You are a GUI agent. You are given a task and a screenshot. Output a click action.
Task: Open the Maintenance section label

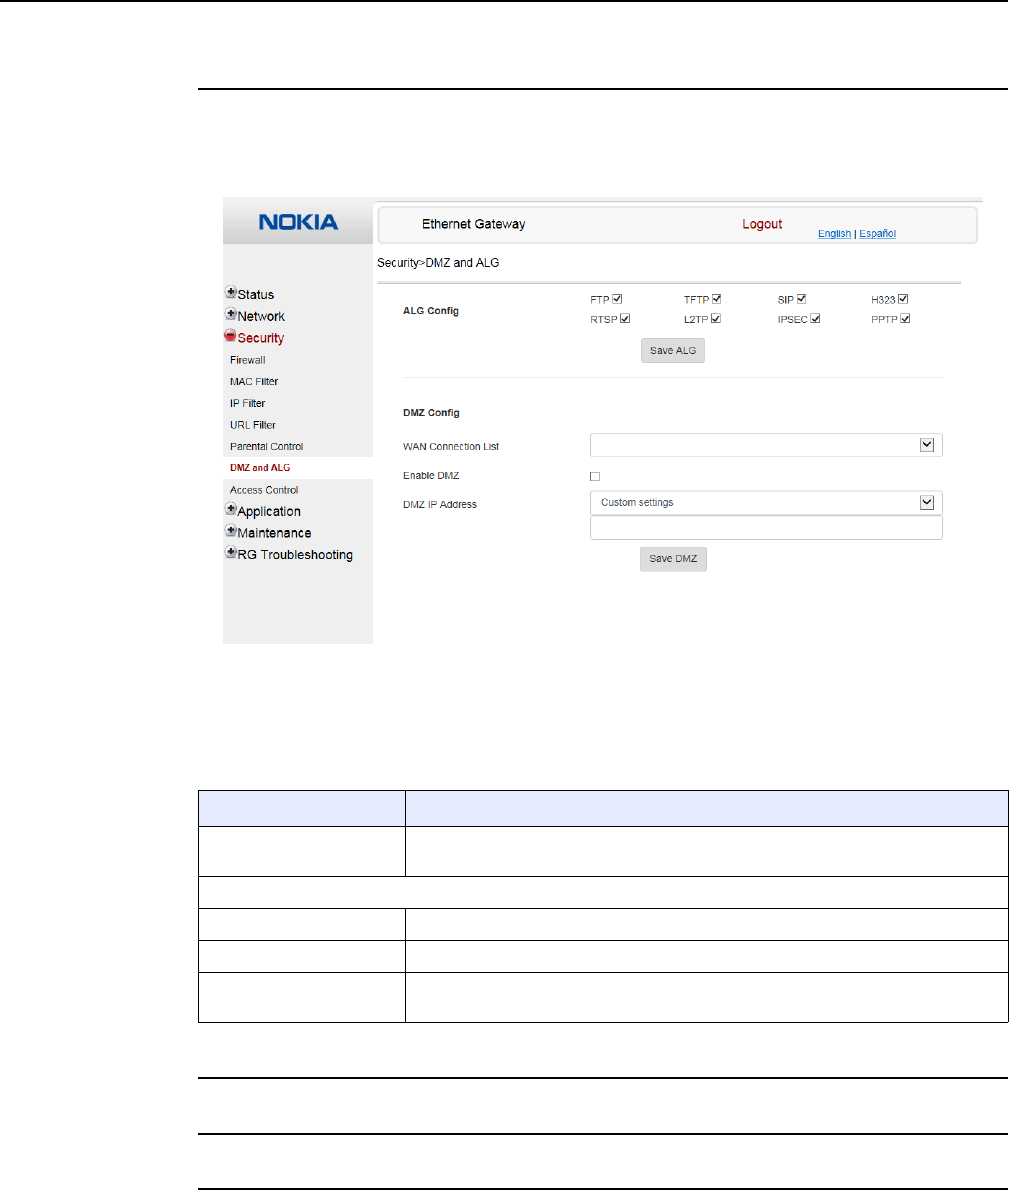(x=274, y=533)
